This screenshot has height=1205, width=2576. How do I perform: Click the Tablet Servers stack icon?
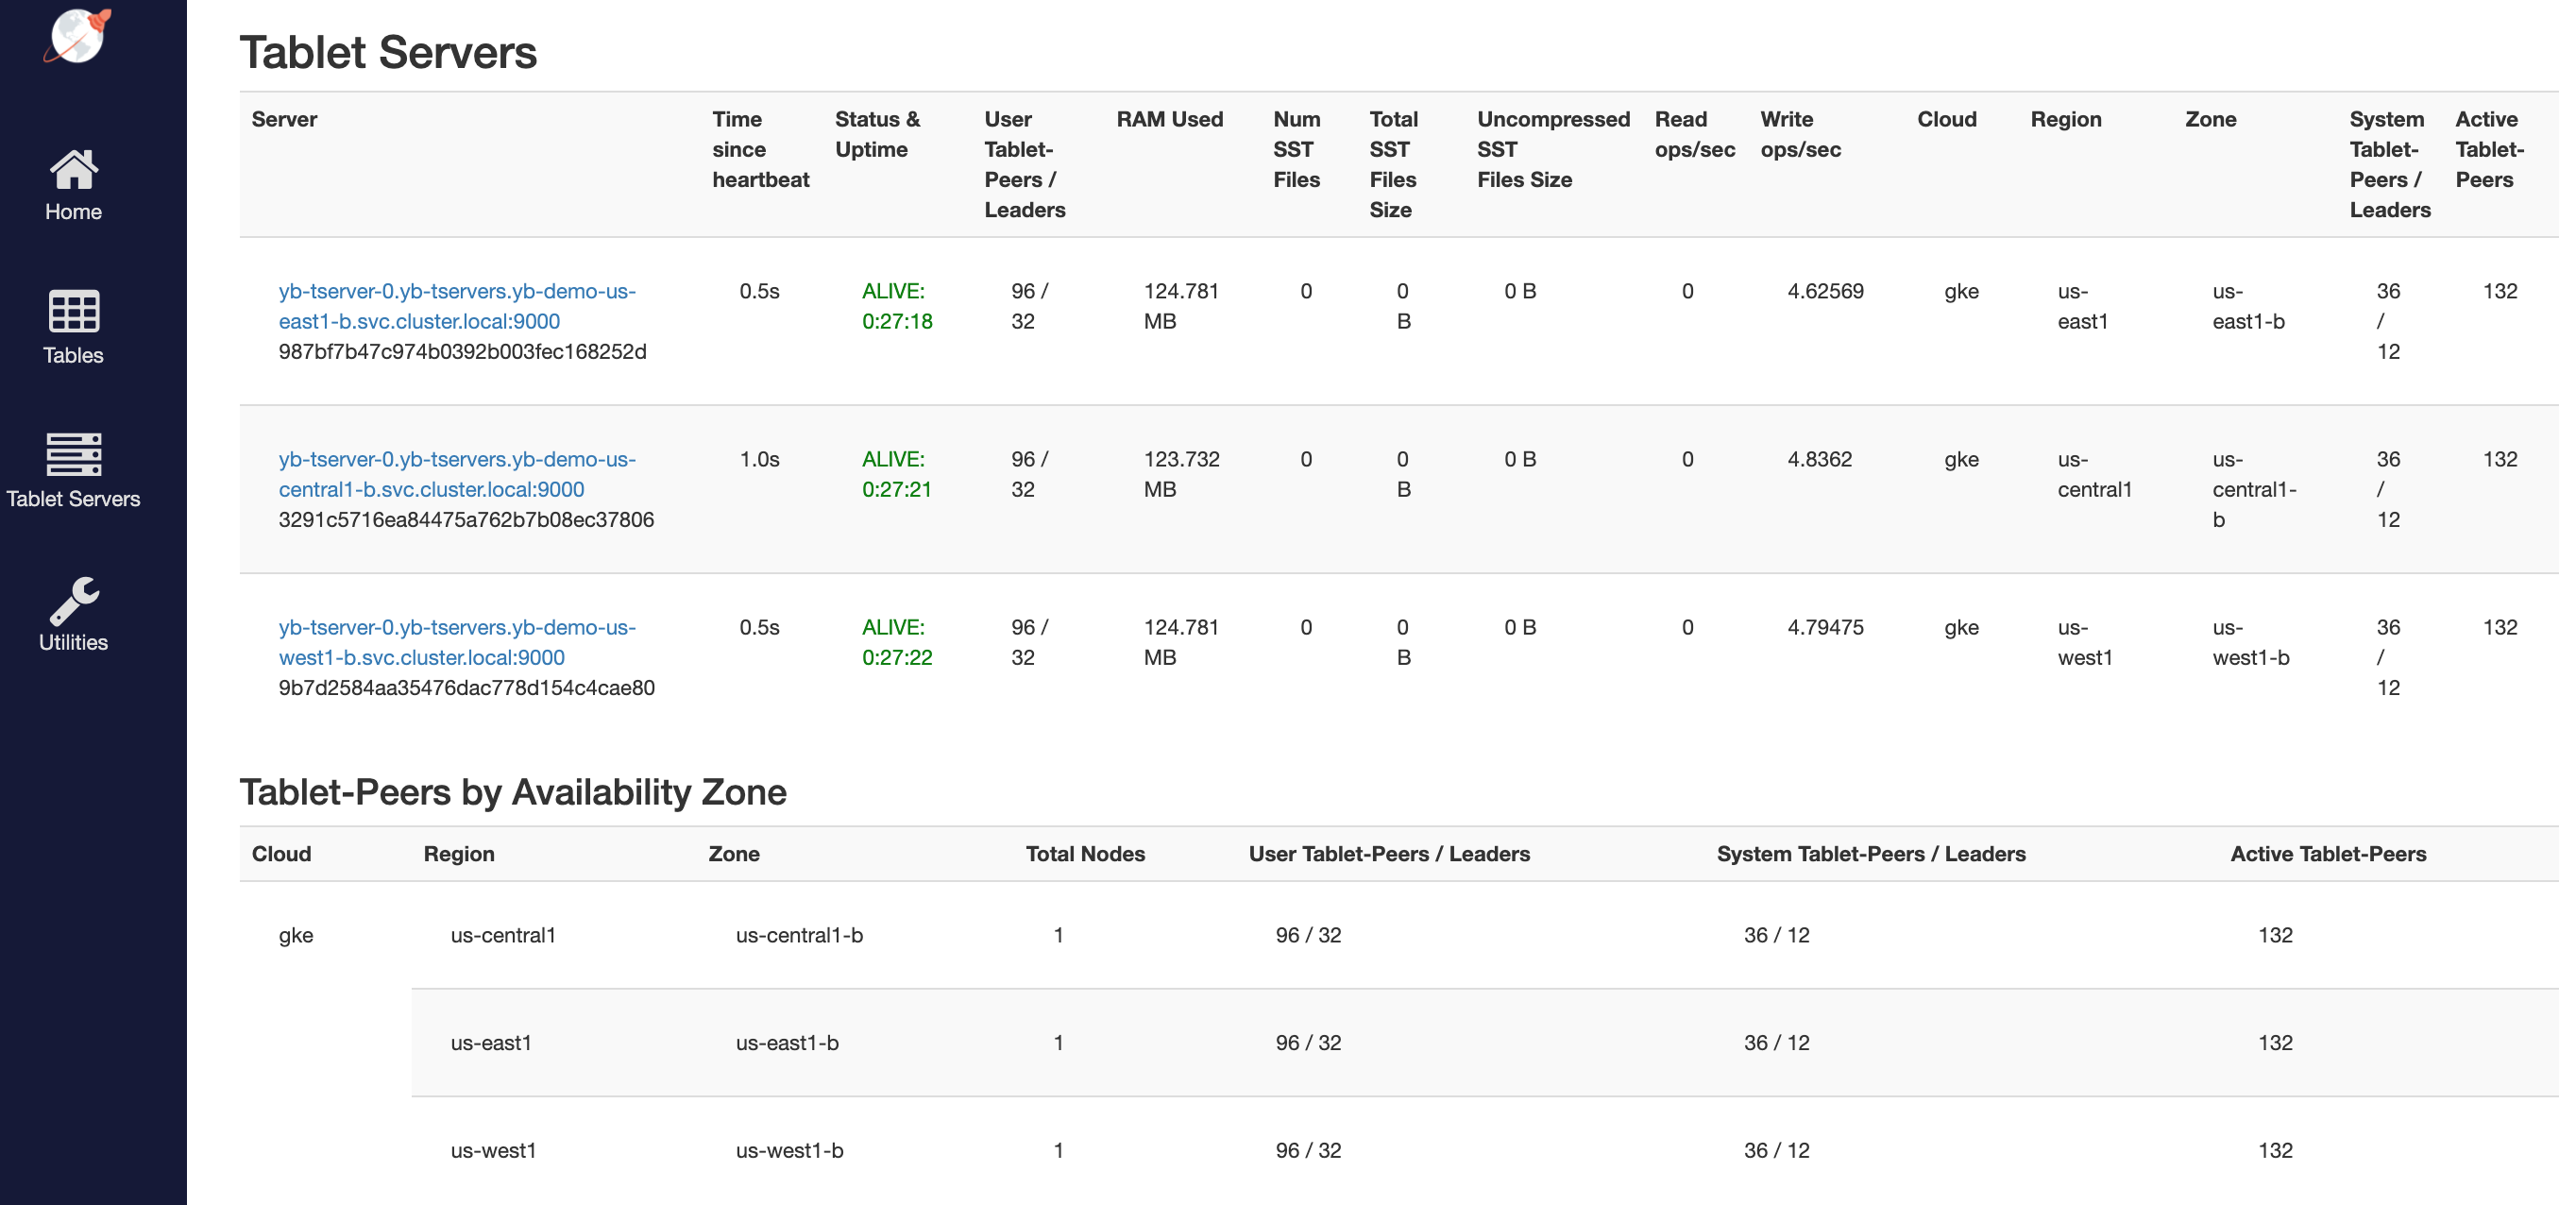pyautogui.click(x=73, y=455)
